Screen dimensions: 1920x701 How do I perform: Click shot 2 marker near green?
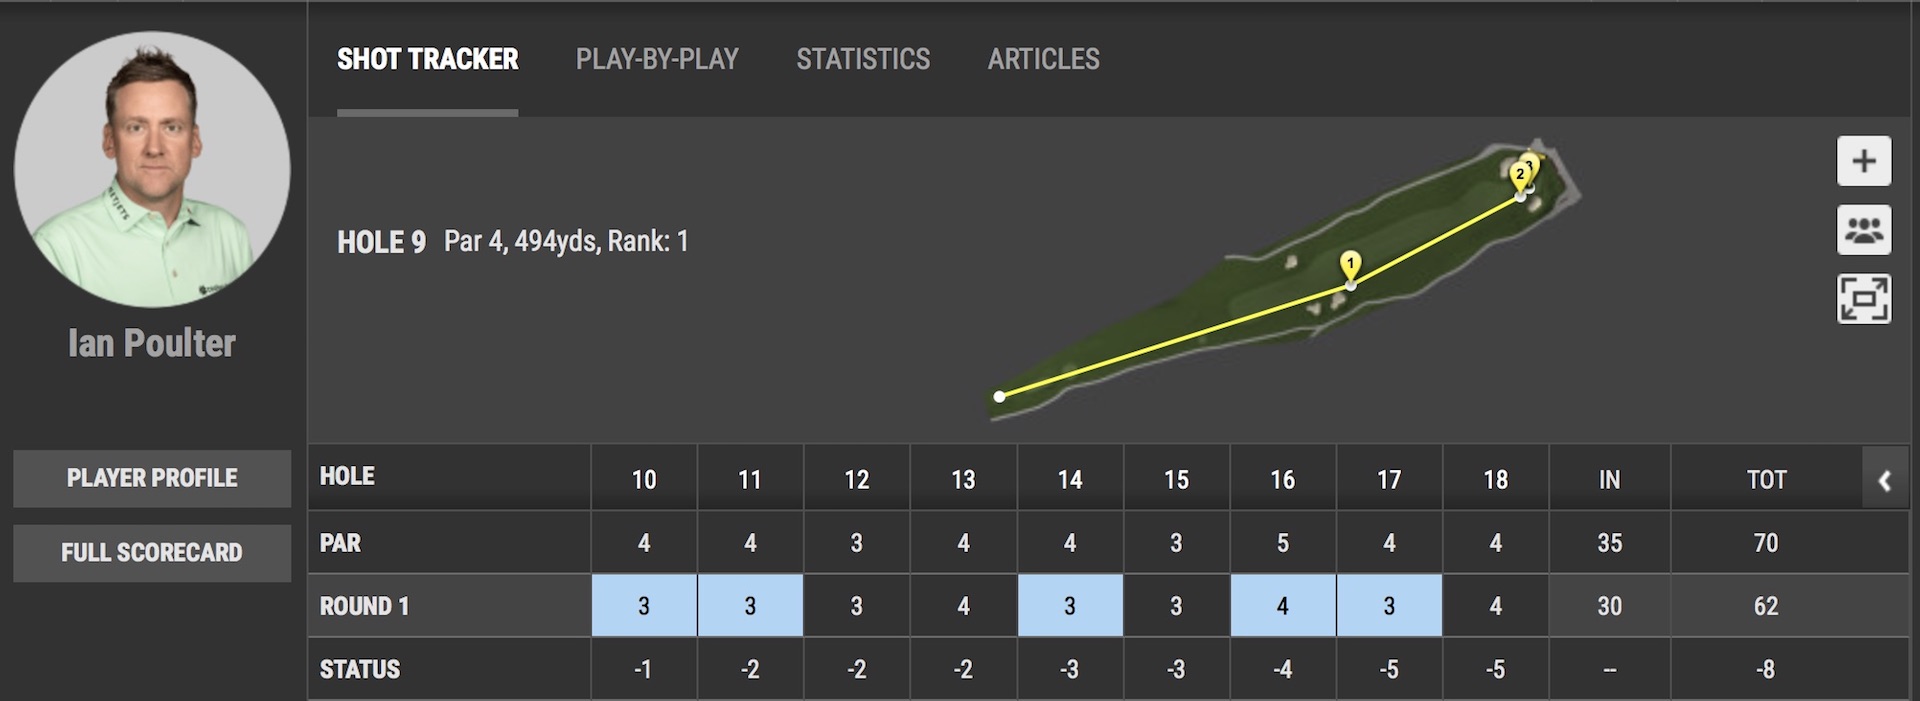pos(1519,176)
